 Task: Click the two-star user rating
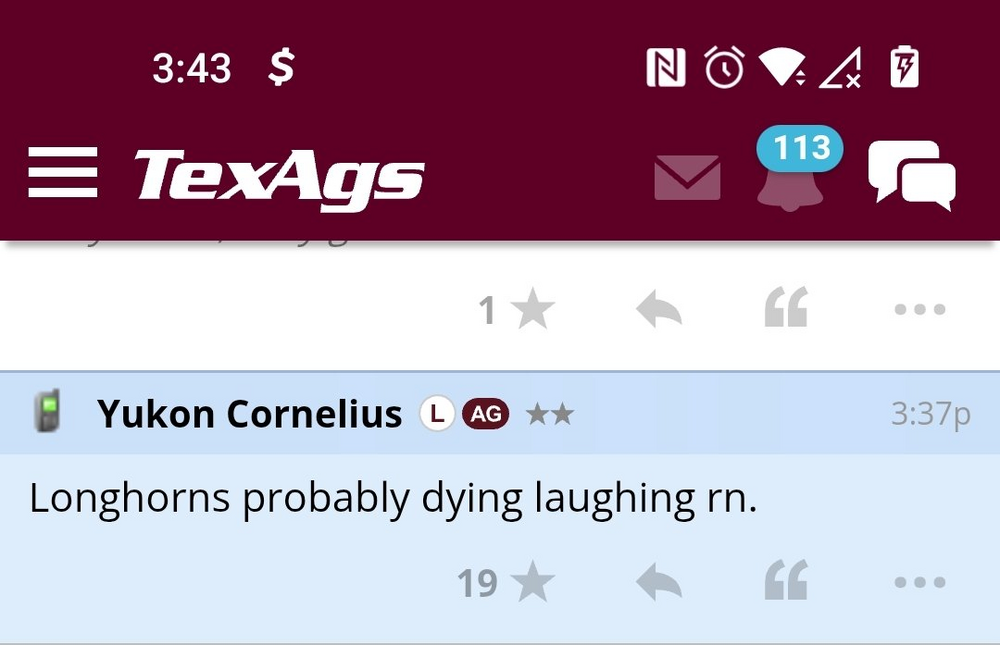click(549, 413)
